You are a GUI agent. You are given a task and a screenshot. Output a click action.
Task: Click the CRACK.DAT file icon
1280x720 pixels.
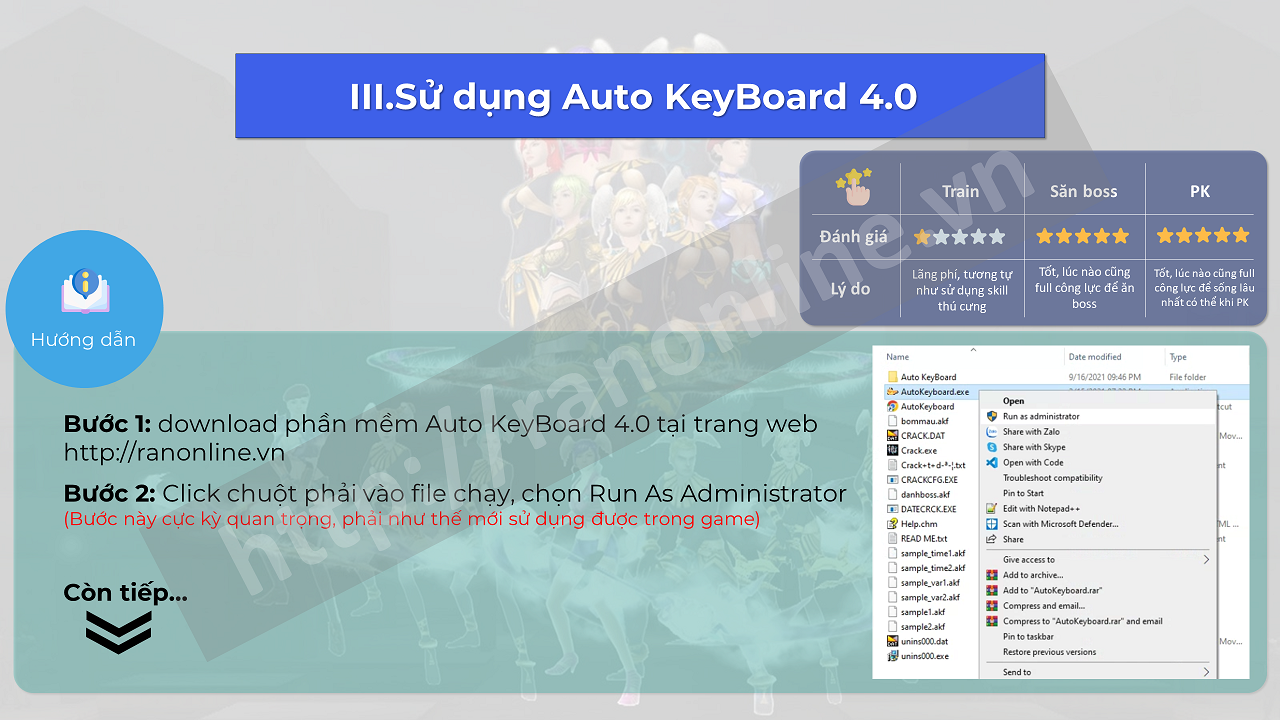pyautogui.click(x=892, y=436)
